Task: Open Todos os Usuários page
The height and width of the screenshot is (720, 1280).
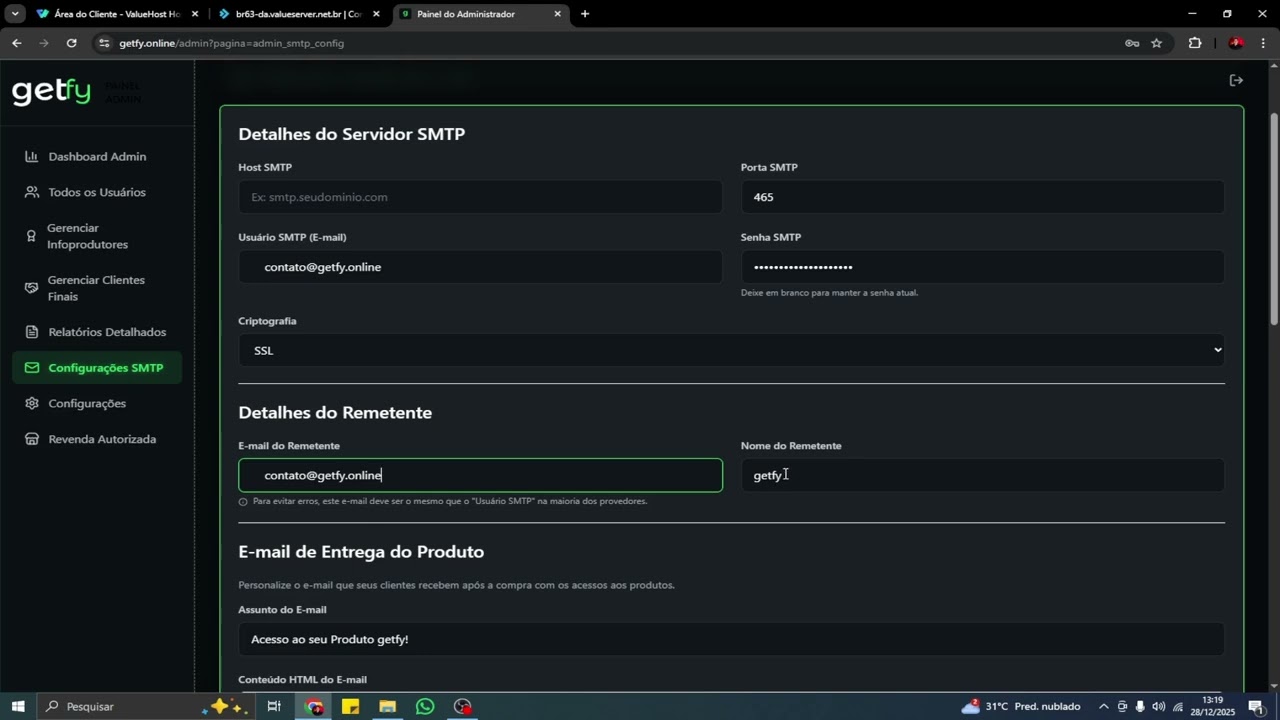Action: point(97,192)
